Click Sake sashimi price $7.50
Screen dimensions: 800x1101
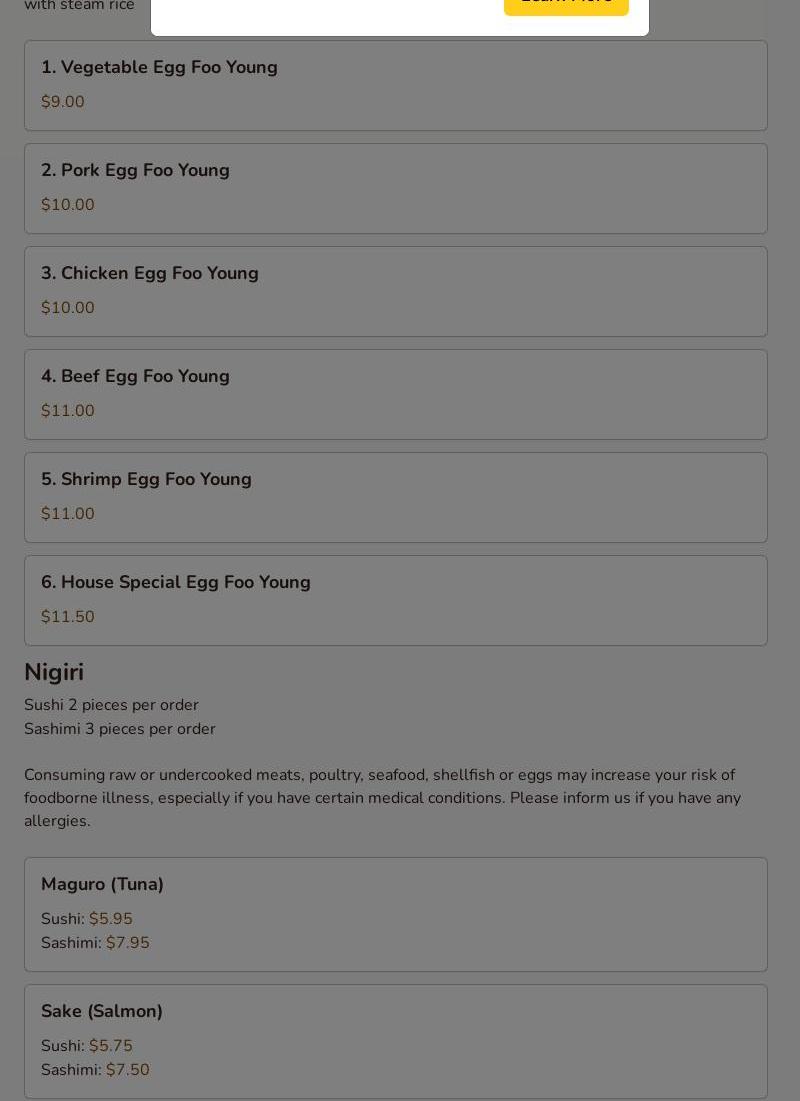click(x=128, y=1070)
